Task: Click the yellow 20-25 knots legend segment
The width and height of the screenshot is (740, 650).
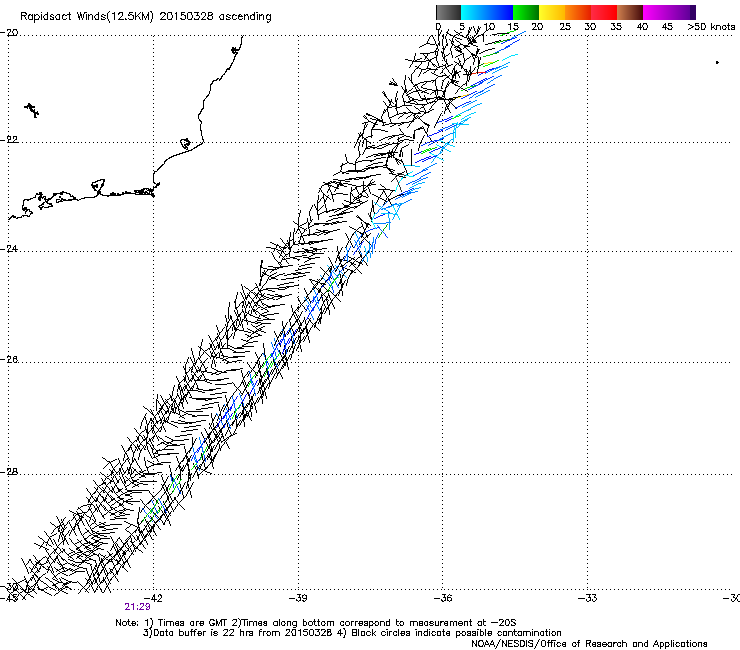Action: click(x=552, y=12)
